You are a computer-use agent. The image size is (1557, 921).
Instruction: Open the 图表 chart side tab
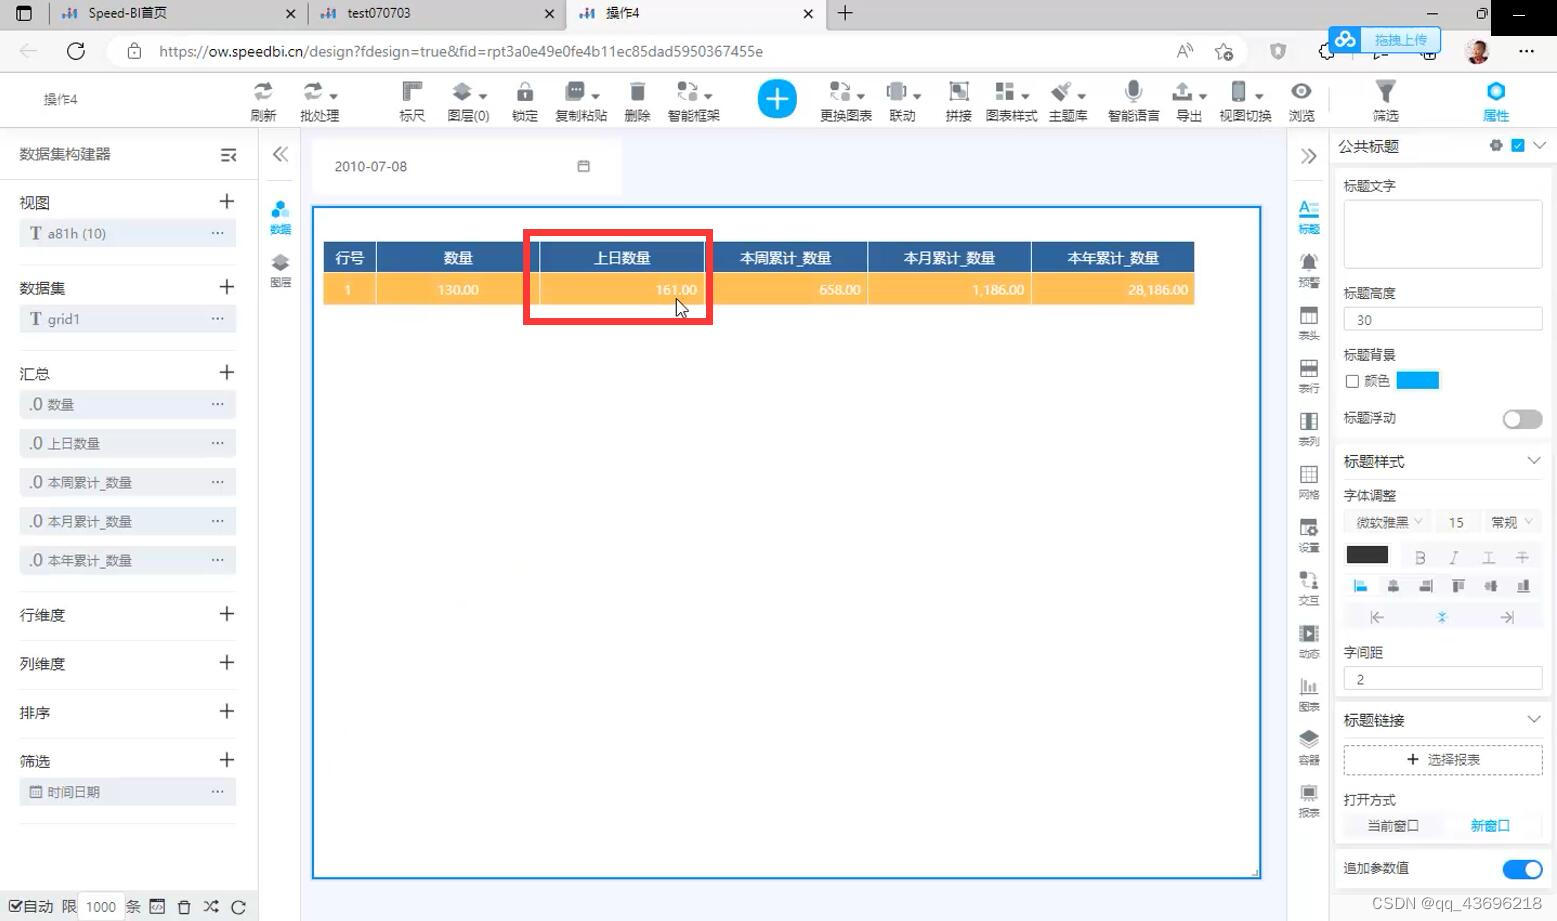click(1308, 694)
